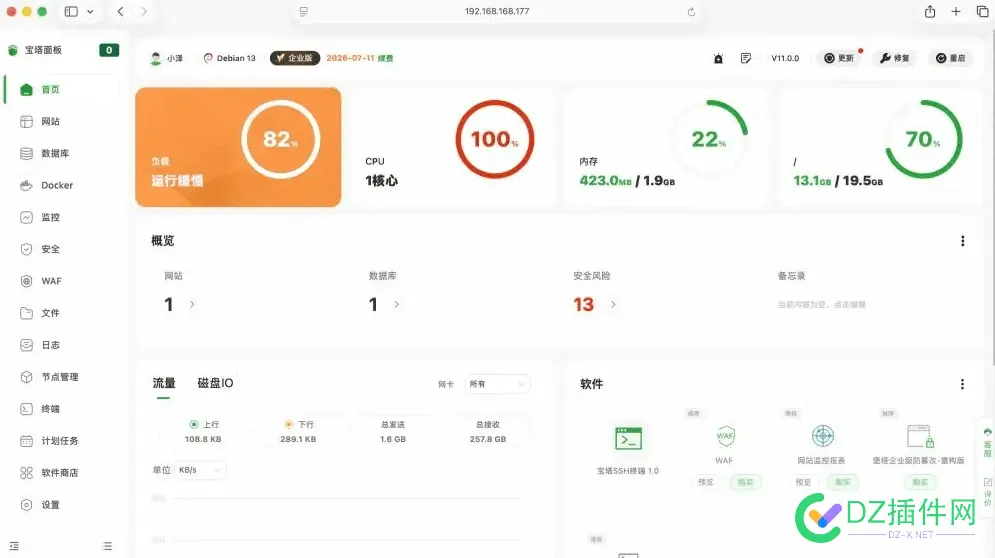
Task: Click 购买 buy under 网站监控报表
Action: point(843,482)
